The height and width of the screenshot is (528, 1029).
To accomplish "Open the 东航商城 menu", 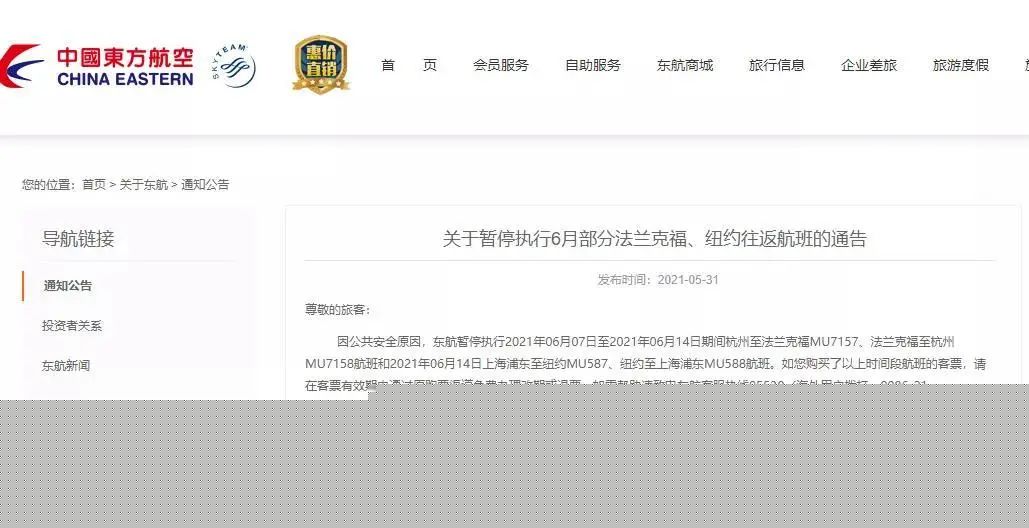I will click(x=685, y=65).
